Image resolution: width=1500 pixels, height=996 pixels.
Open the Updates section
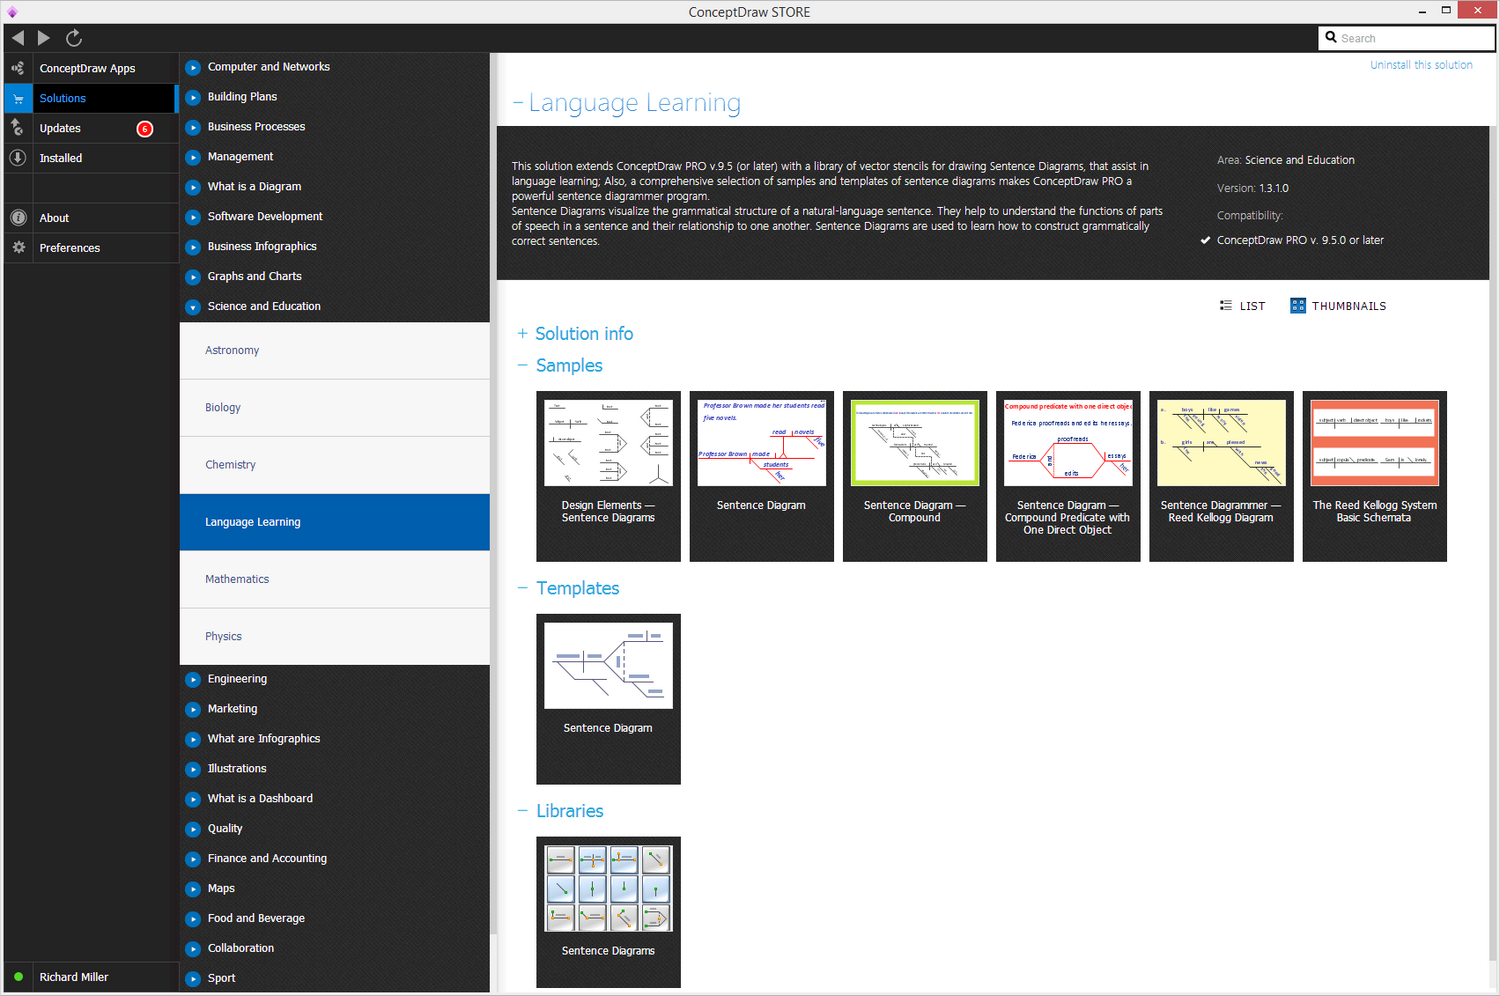(60, 128)
